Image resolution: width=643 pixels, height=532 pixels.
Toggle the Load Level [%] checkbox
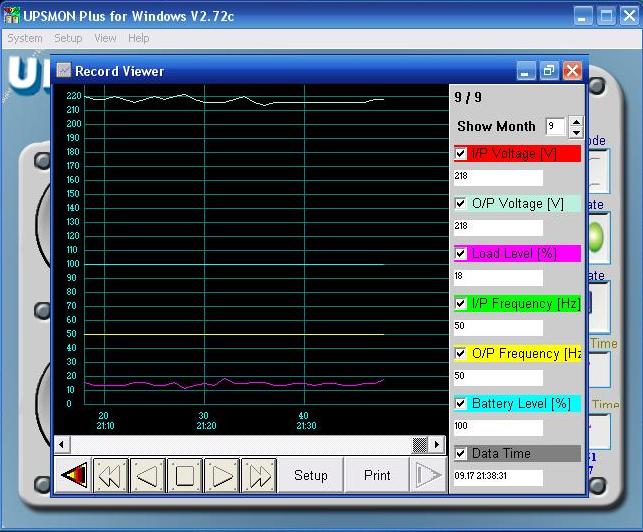461,254
